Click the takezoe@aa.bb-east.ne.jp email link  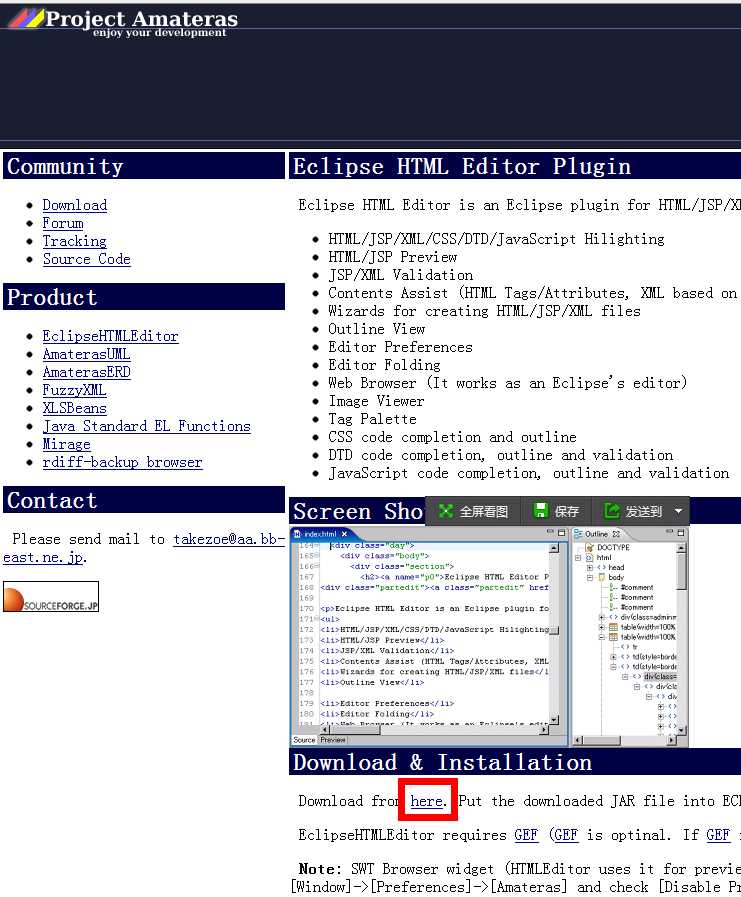(229, 539)
